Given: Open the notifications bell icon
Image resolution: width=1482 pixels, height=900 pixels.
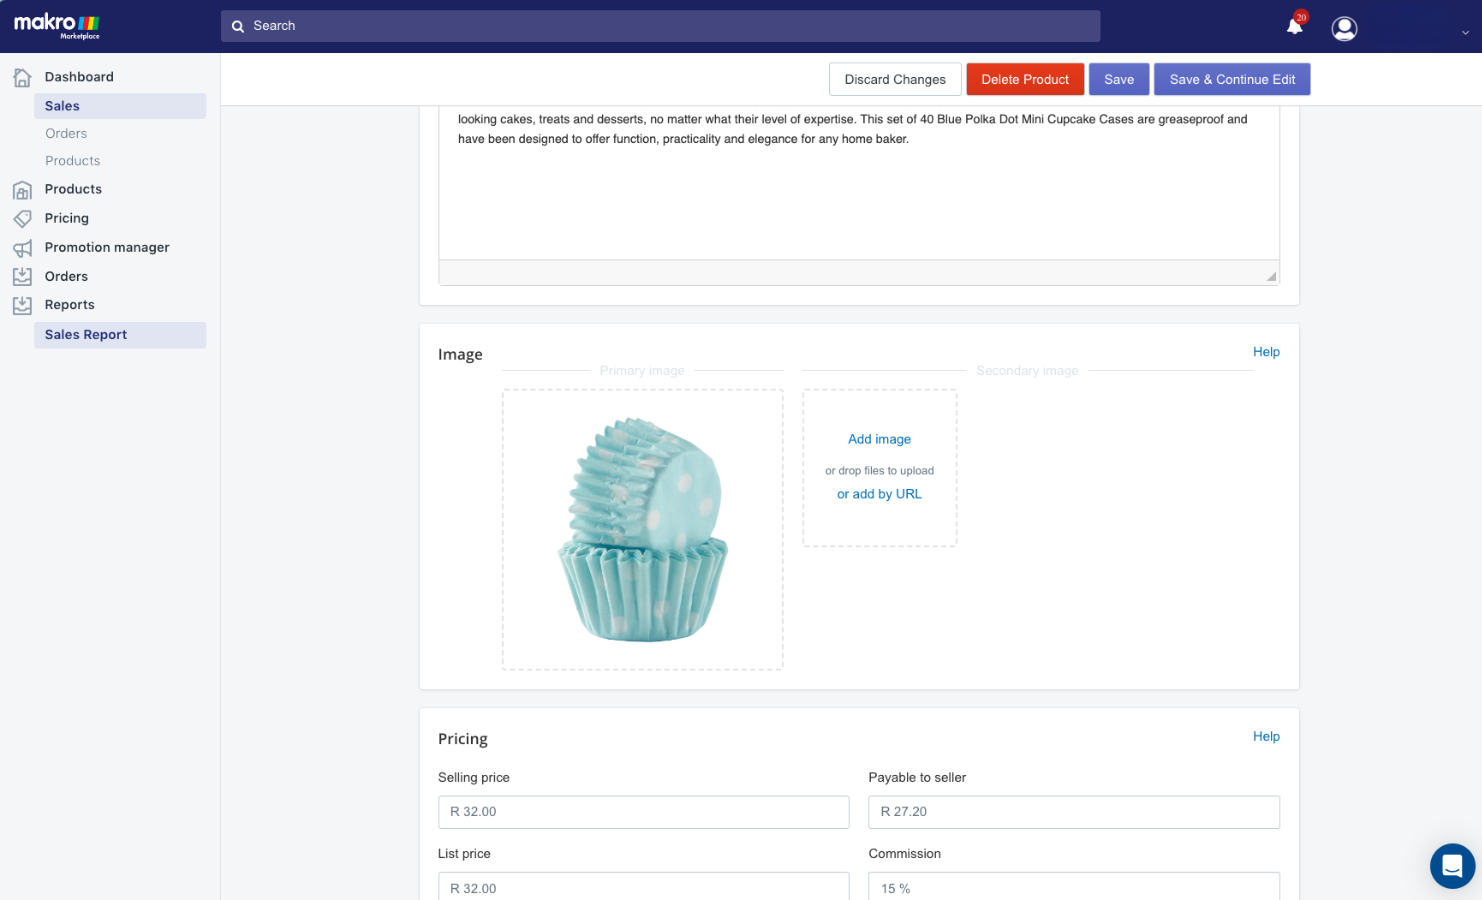Looking at the screenshot, I should pyautogui.click(x=1295, y=26).
